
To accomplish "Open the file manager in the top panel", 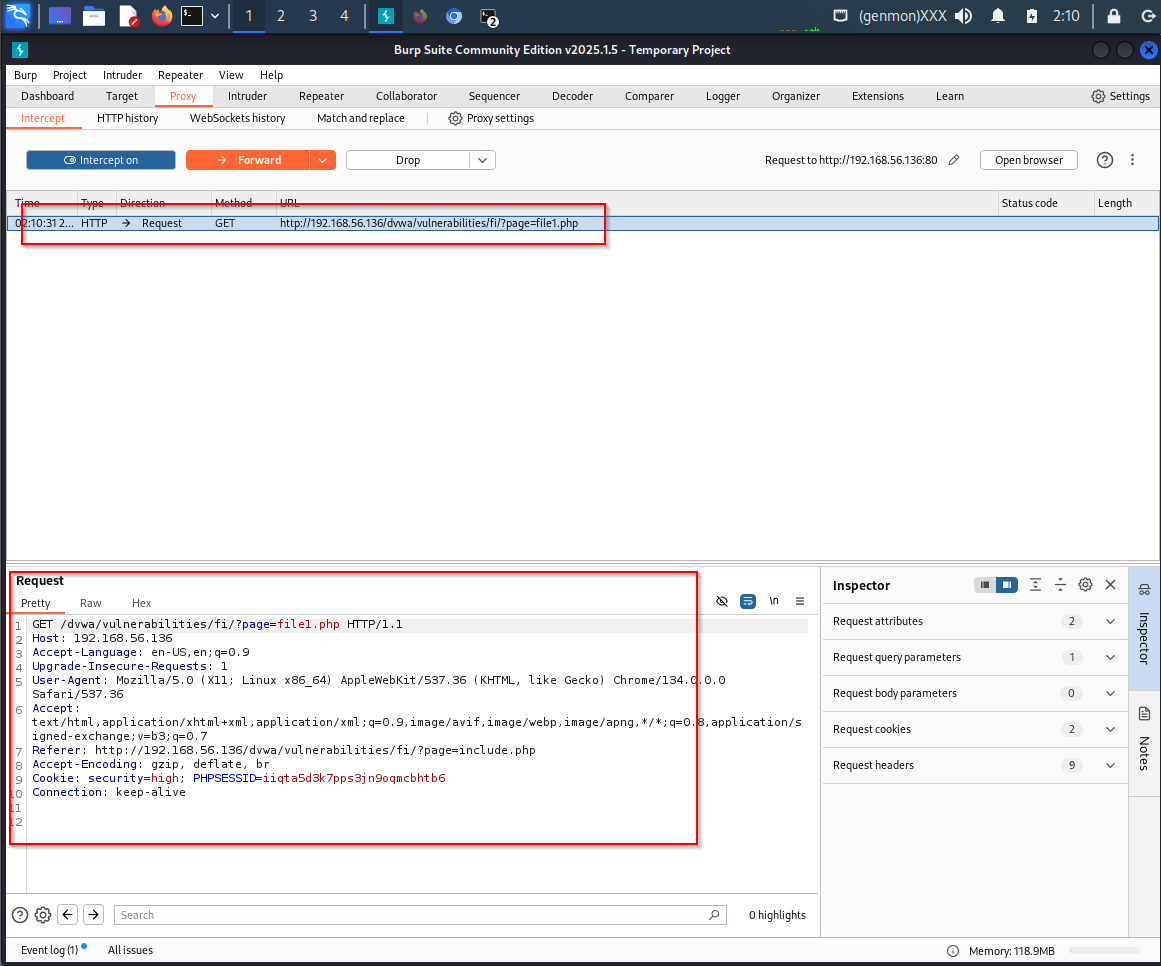I will click(94, 16).
